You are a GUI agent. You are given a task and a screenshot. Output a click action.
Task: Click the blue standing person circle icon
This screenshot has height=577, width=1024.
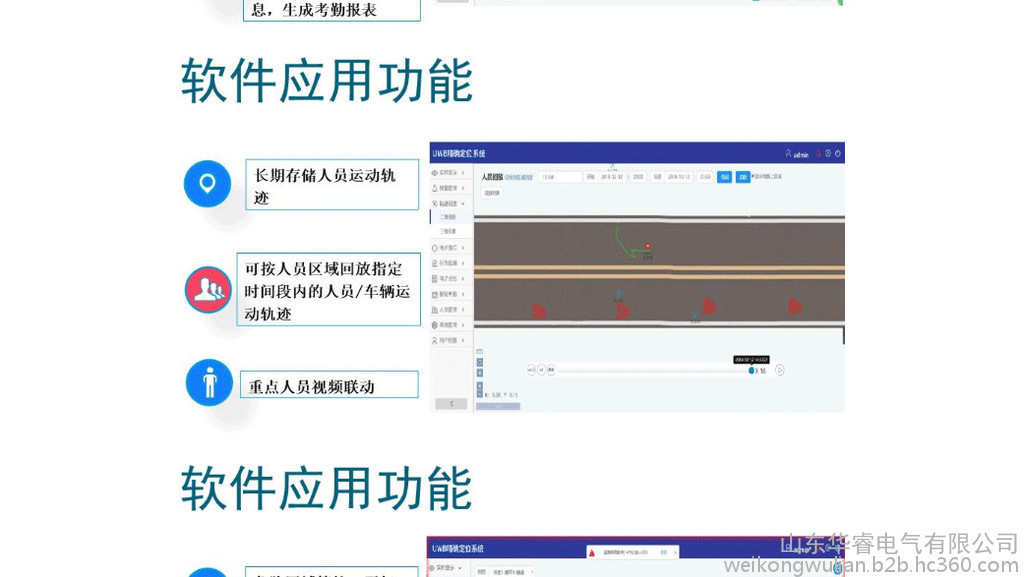(210, 382)
